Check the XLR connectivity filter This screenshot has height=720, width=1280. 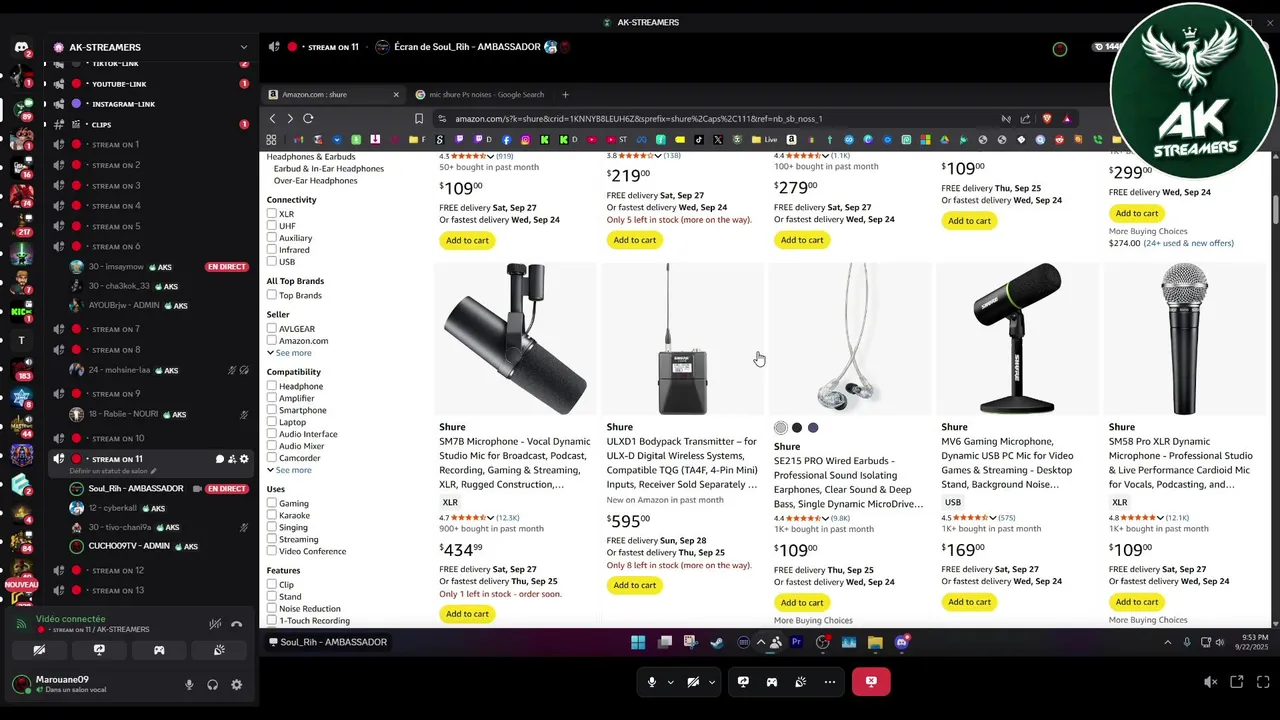tap(272, 214)
